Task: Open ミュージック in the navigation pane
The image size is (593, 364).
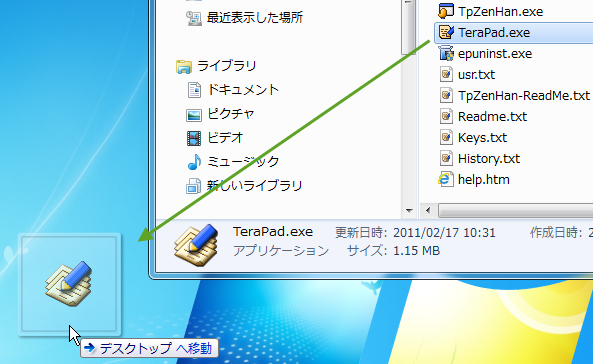Action: pos(243,162)
